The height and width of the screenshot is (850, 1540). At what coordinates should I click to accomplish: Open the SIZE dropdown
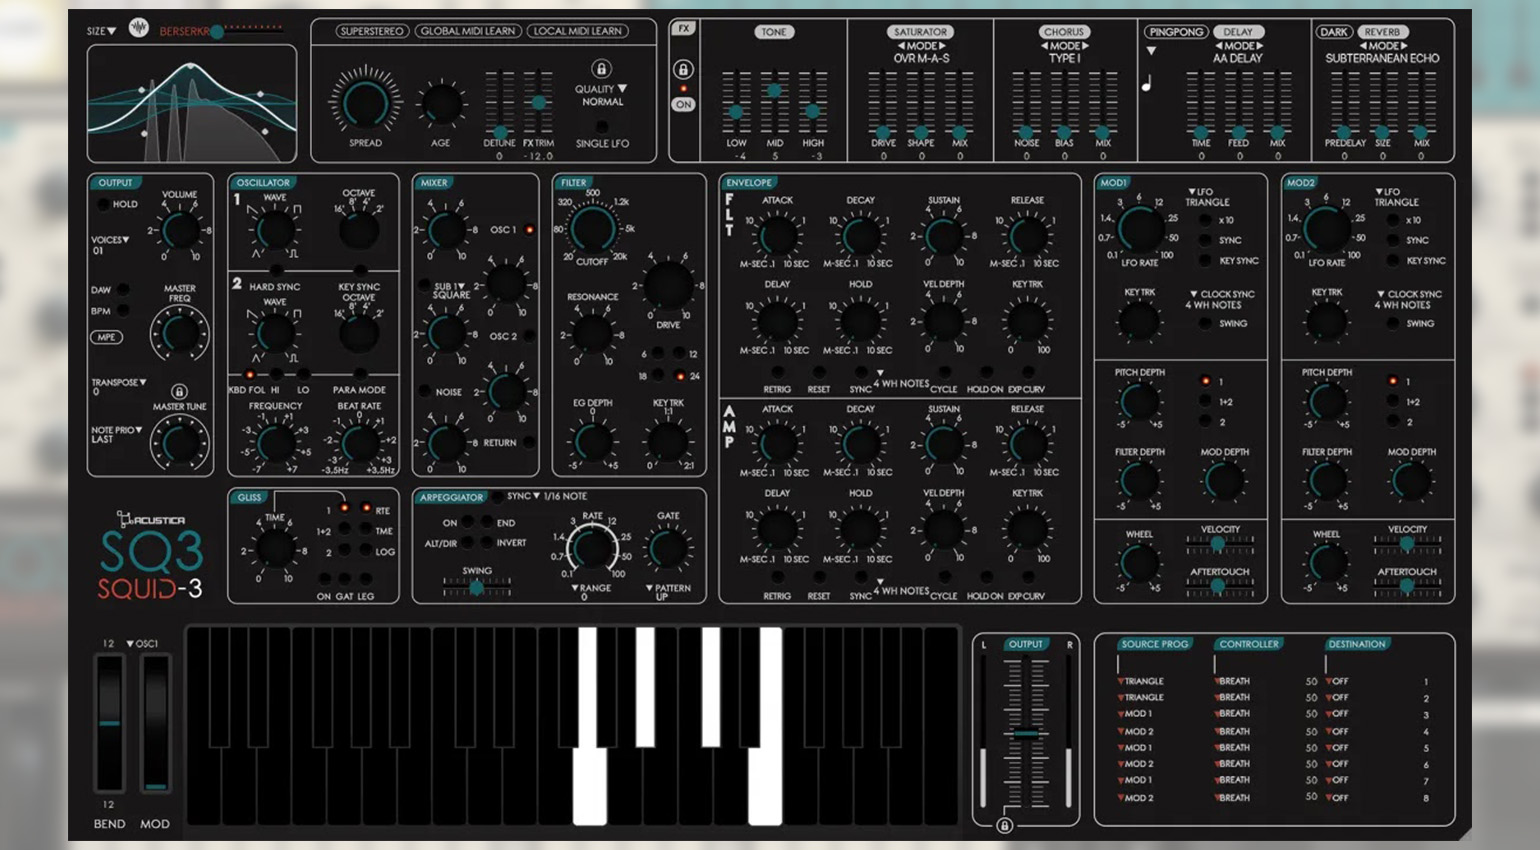tap(101, 31)
